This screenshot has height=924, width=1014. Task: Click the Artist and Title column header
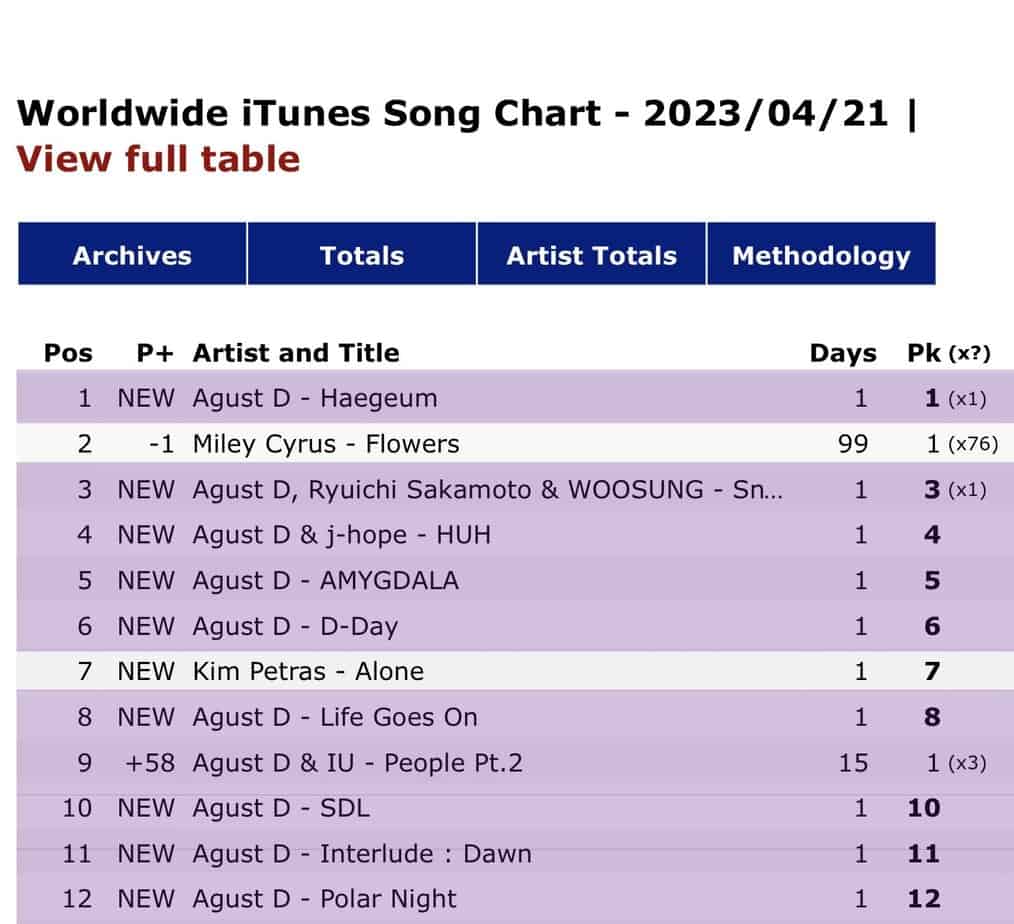pos(296,353)
